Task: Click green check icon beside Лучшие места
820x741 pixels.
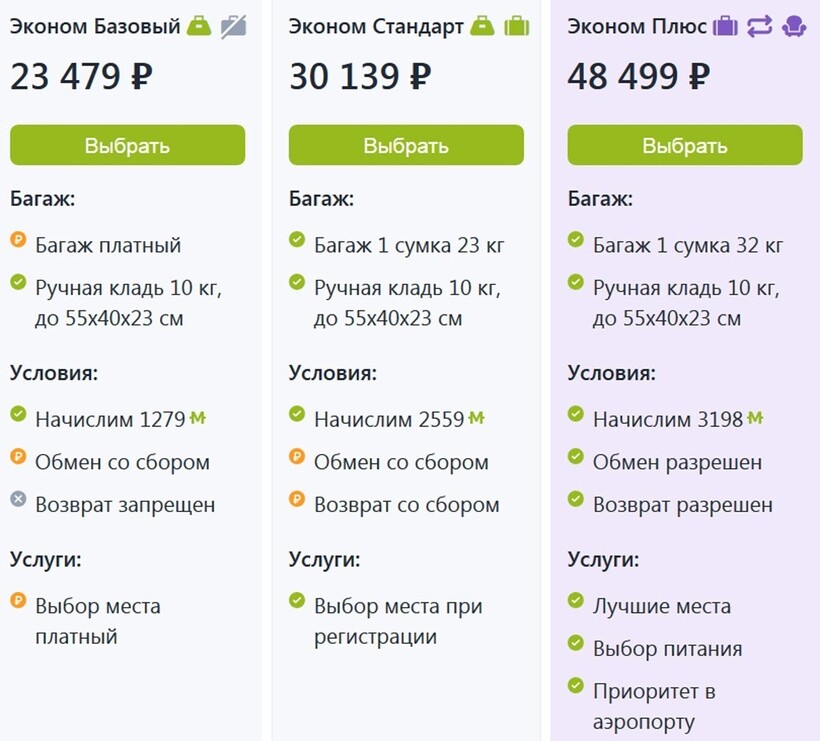Action: point(575,601)
